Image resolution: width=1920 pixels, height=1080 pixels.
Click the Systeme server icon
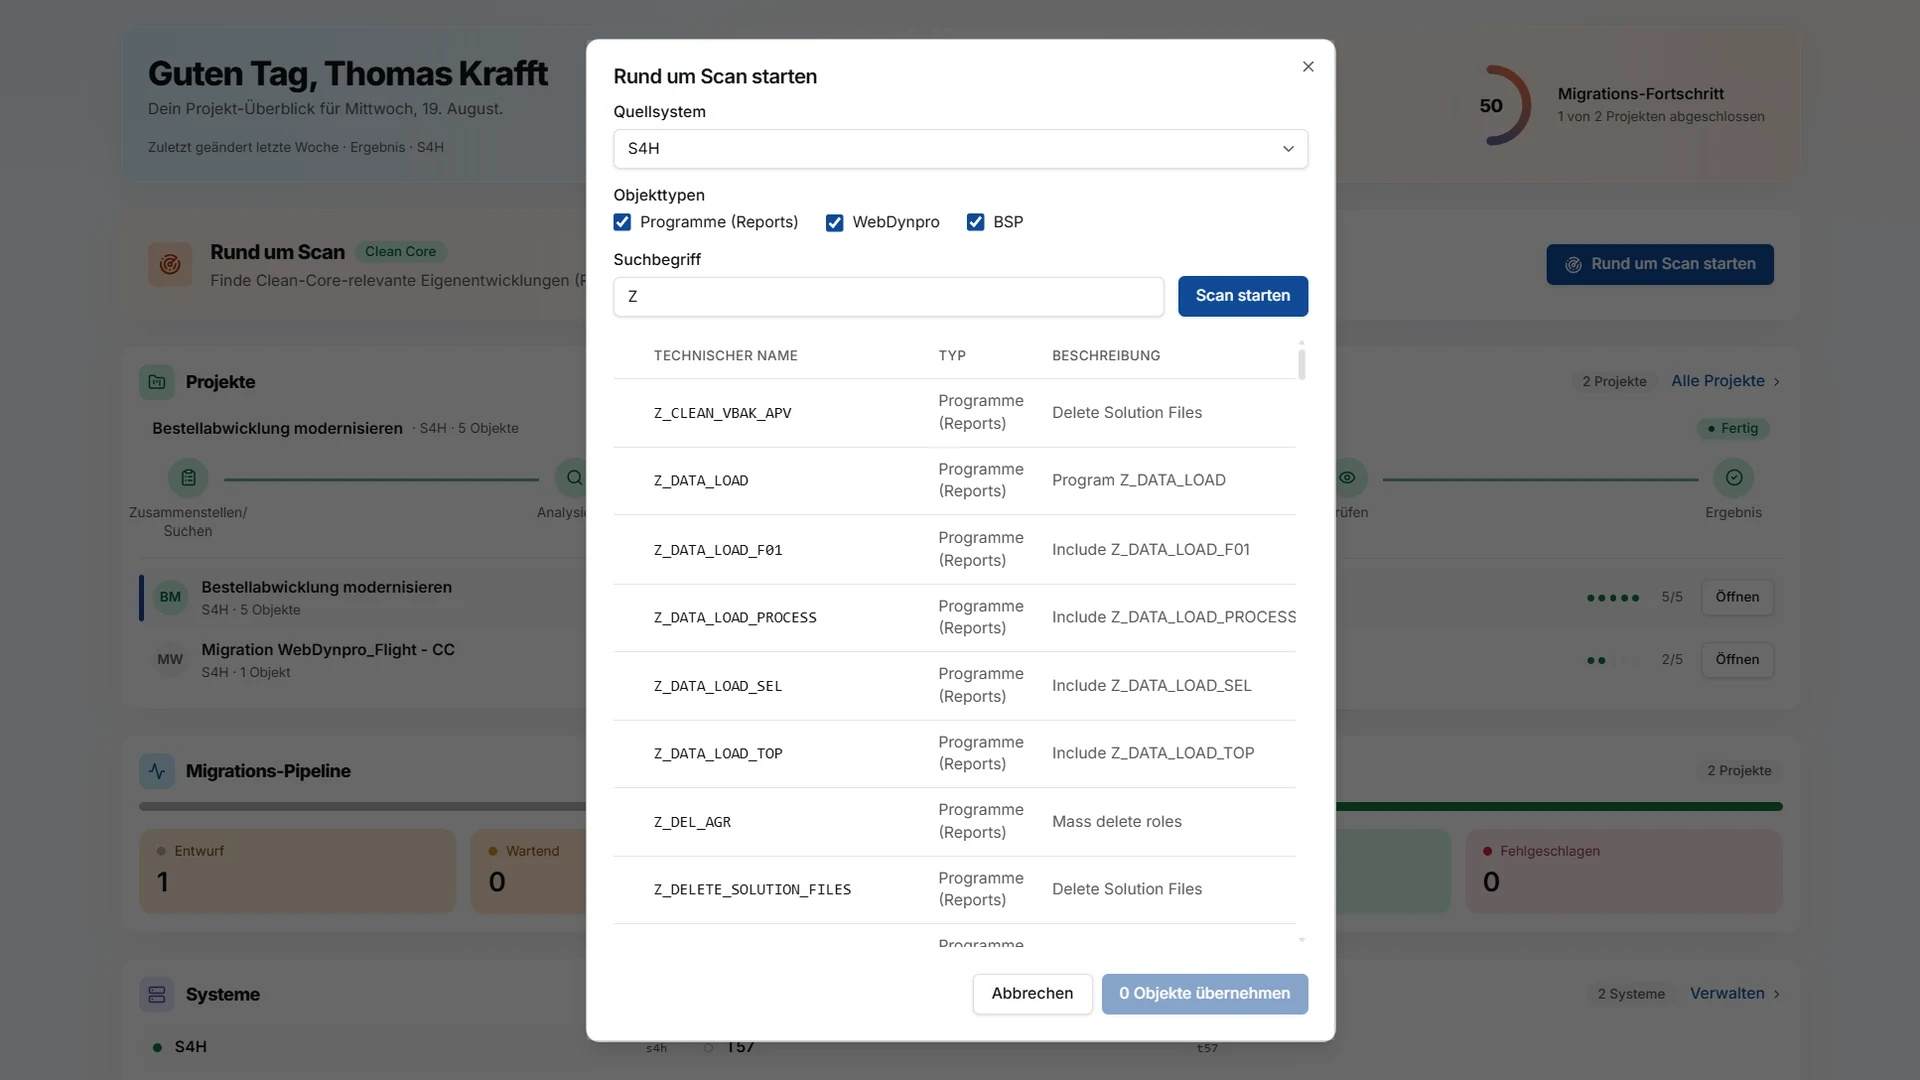[157, 995]
